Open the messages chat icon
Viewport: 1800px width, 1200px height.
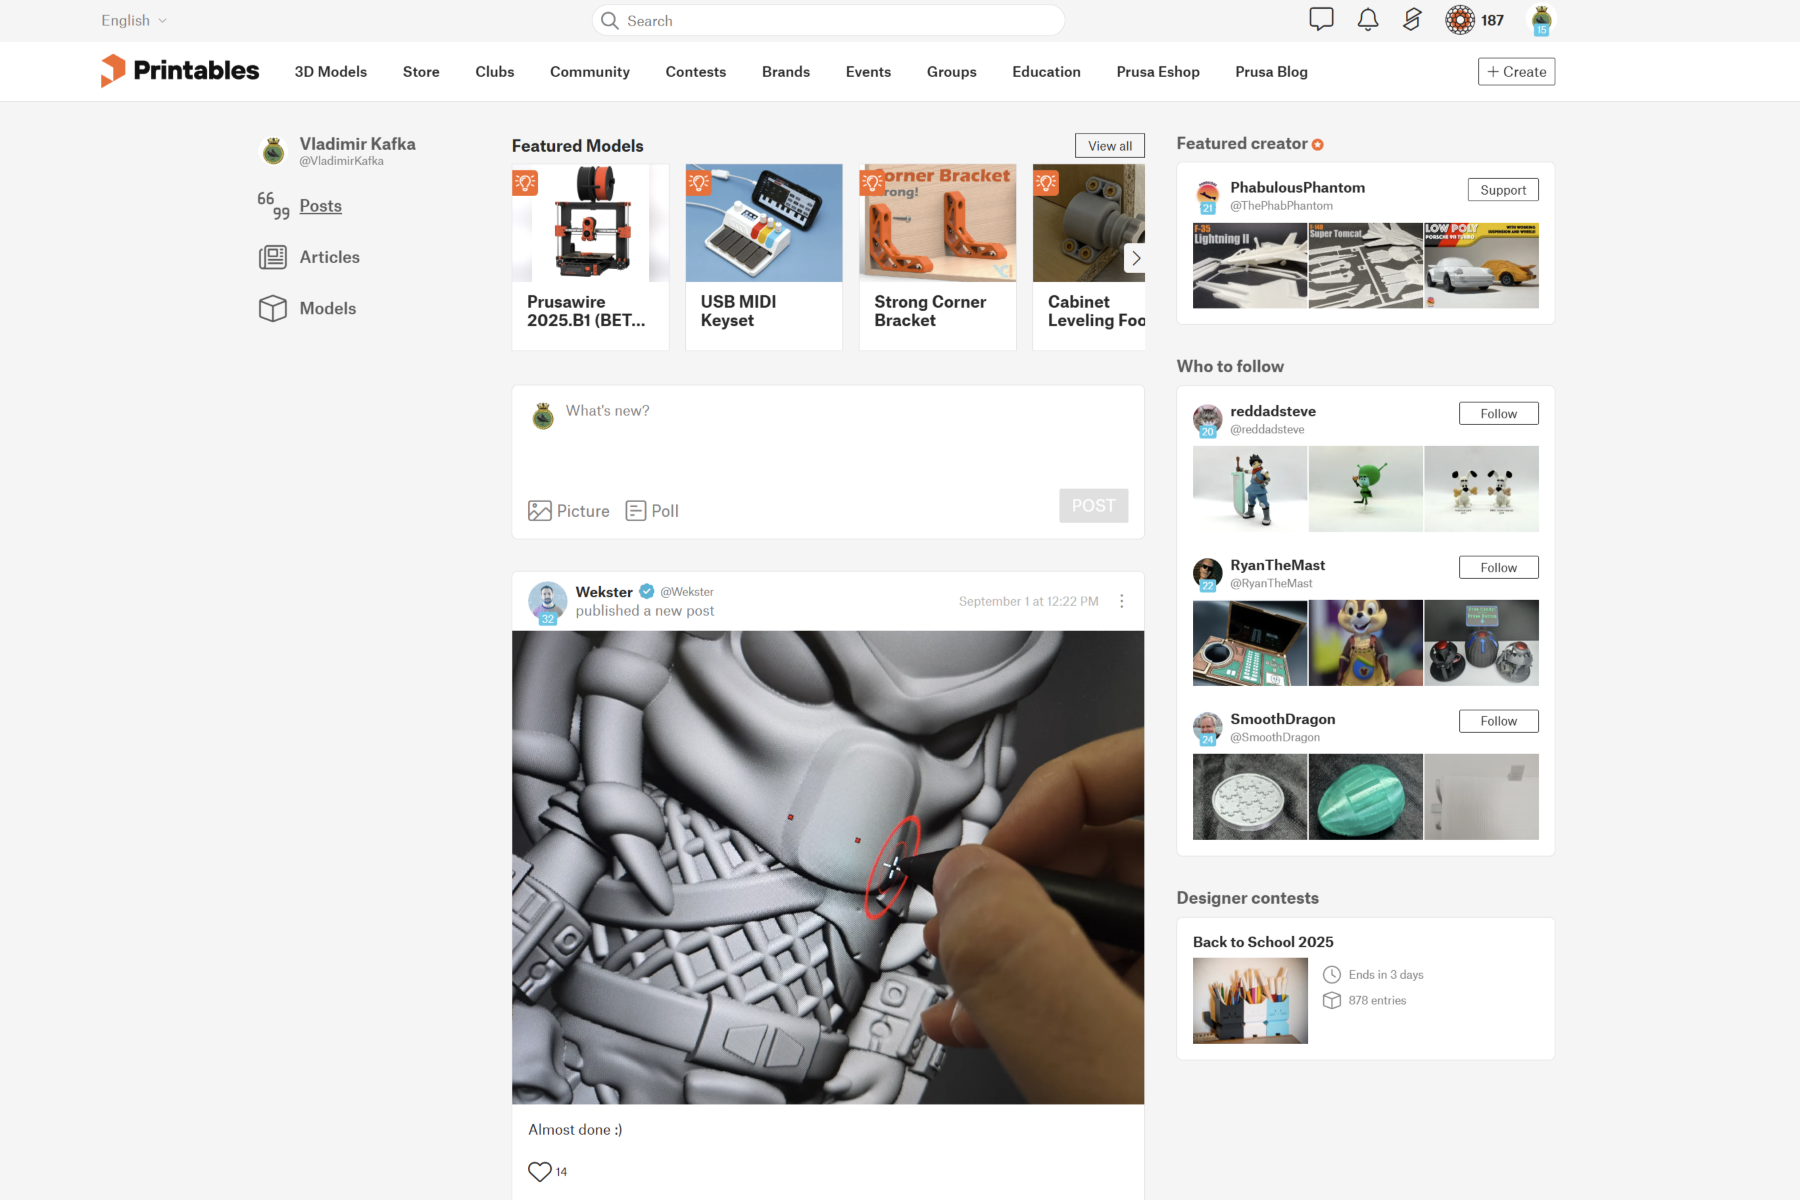(x=1321, y=19)
